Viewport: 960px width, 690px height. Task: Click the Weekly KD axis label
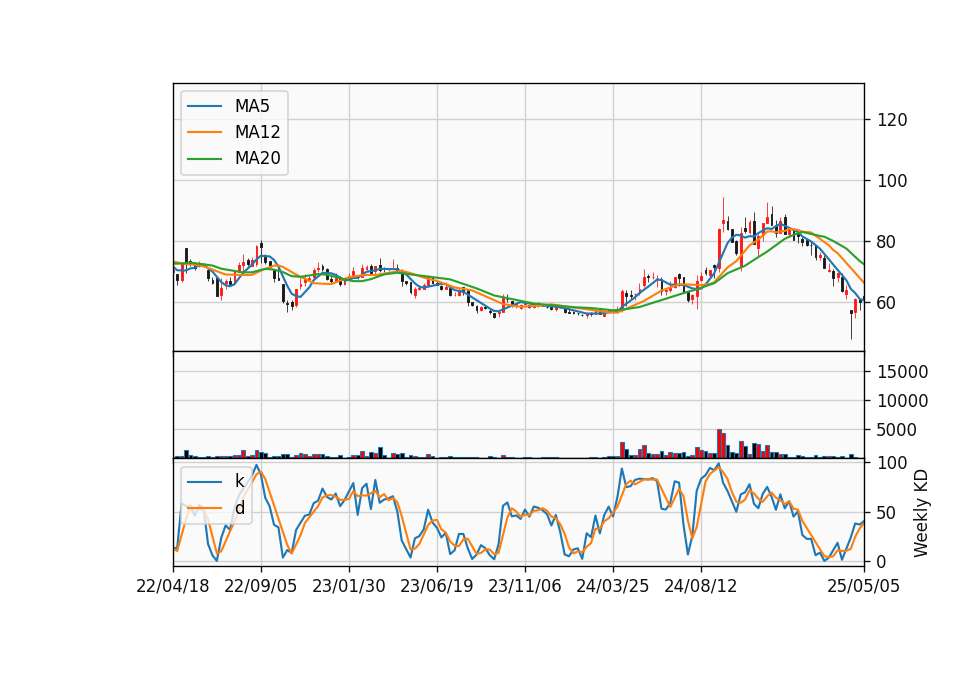pos(921,513)
